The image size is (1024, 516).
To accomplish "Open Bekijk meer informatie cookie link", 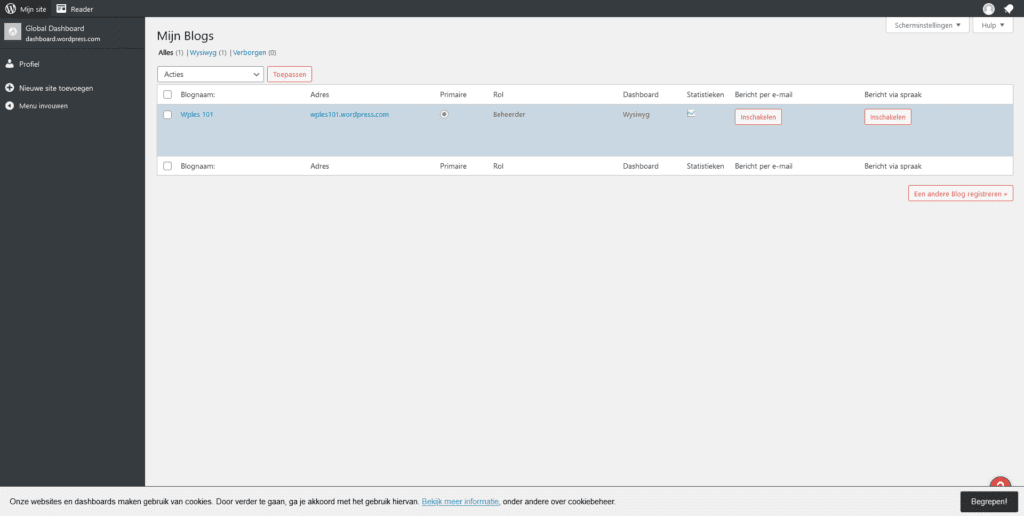I will point(460,502).
